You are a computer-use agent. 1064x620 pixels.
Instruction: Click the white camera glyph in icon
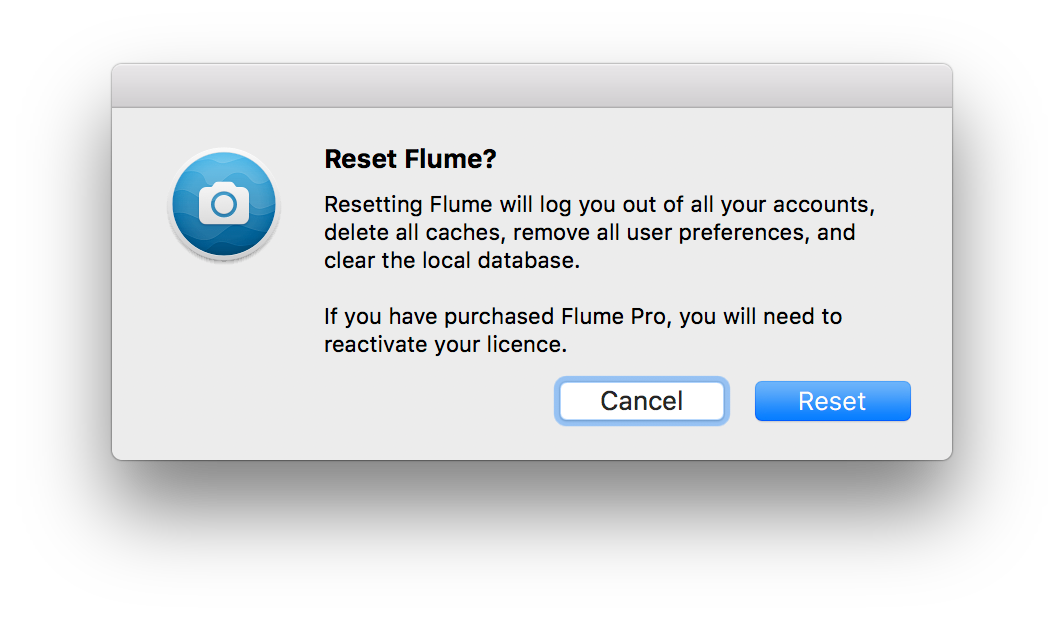[224, 202]
